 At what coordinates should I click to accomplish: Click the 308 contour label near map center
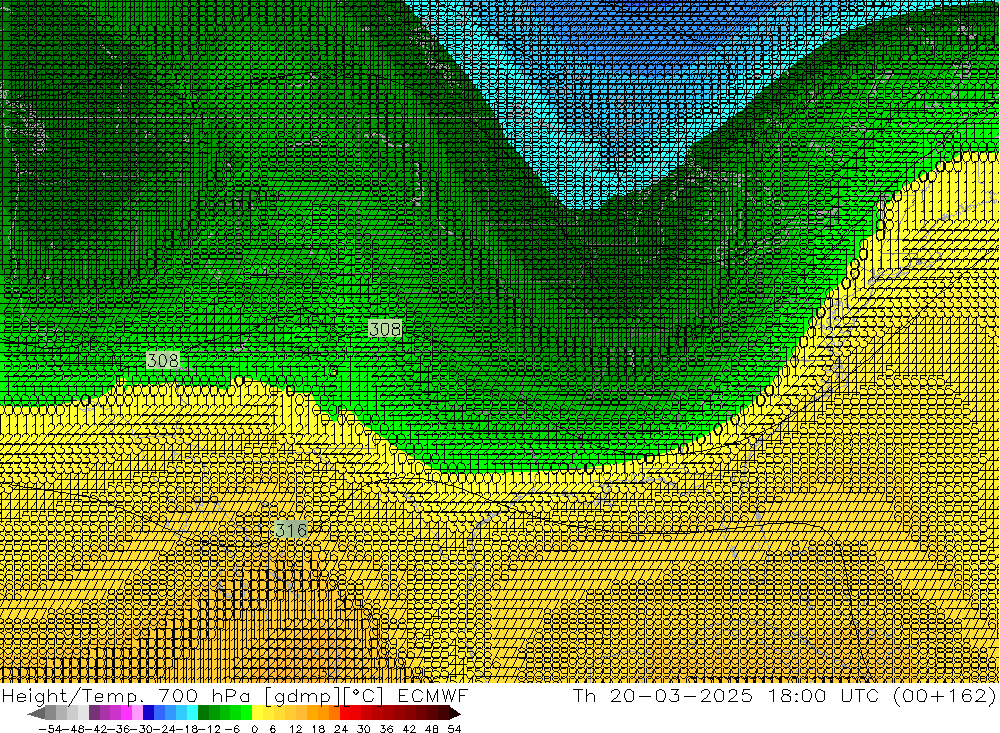coord(385,329)
